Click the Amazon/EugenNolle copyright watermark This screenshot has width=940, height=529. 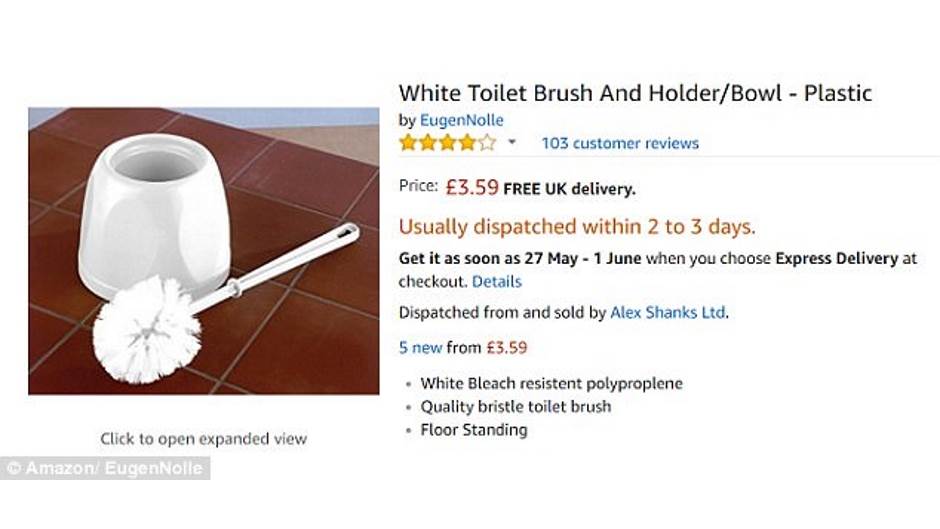105,467
